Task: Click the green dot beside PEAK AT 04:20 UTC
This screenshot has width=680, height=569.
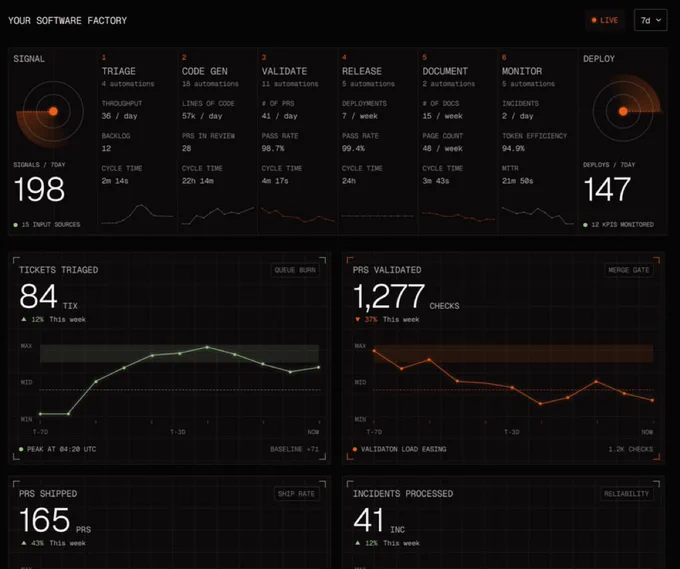Action: coord(21,449)
